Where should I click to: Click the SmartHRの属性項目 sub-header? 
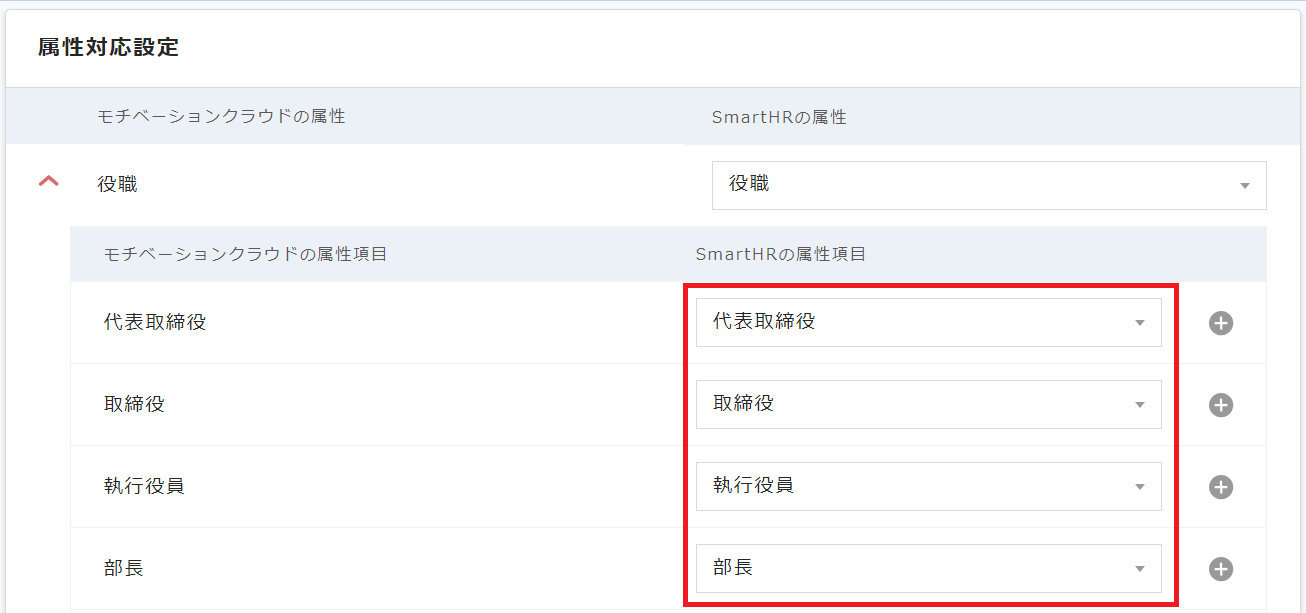[x=781, y=254]
